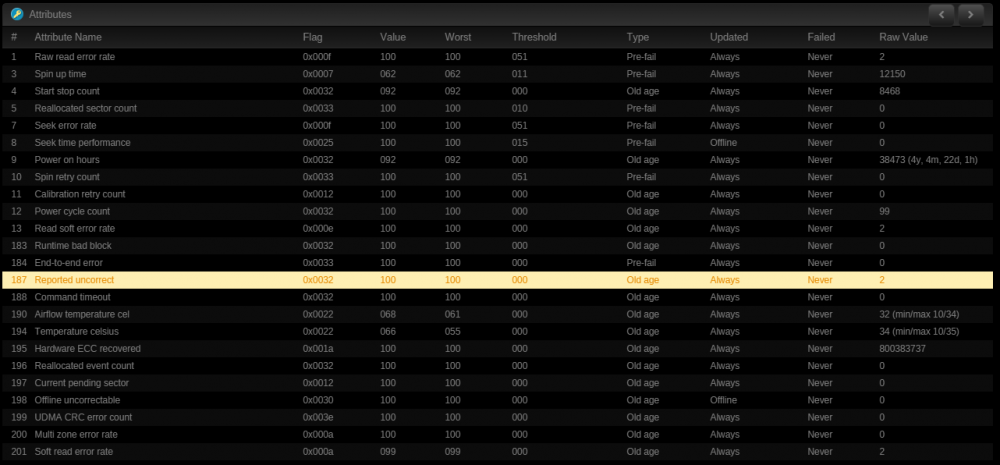The height and width of the screenshot is (465, 1000).
Task: Click the Threshold column header
Action: pyautogui.click(x=534, y=38)
